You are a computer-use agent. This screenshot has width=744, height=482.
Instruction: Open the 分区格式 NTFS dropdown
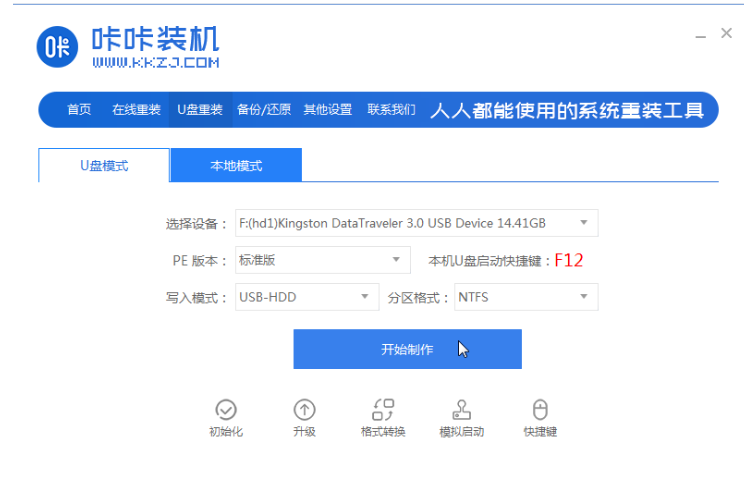(583, 297)
